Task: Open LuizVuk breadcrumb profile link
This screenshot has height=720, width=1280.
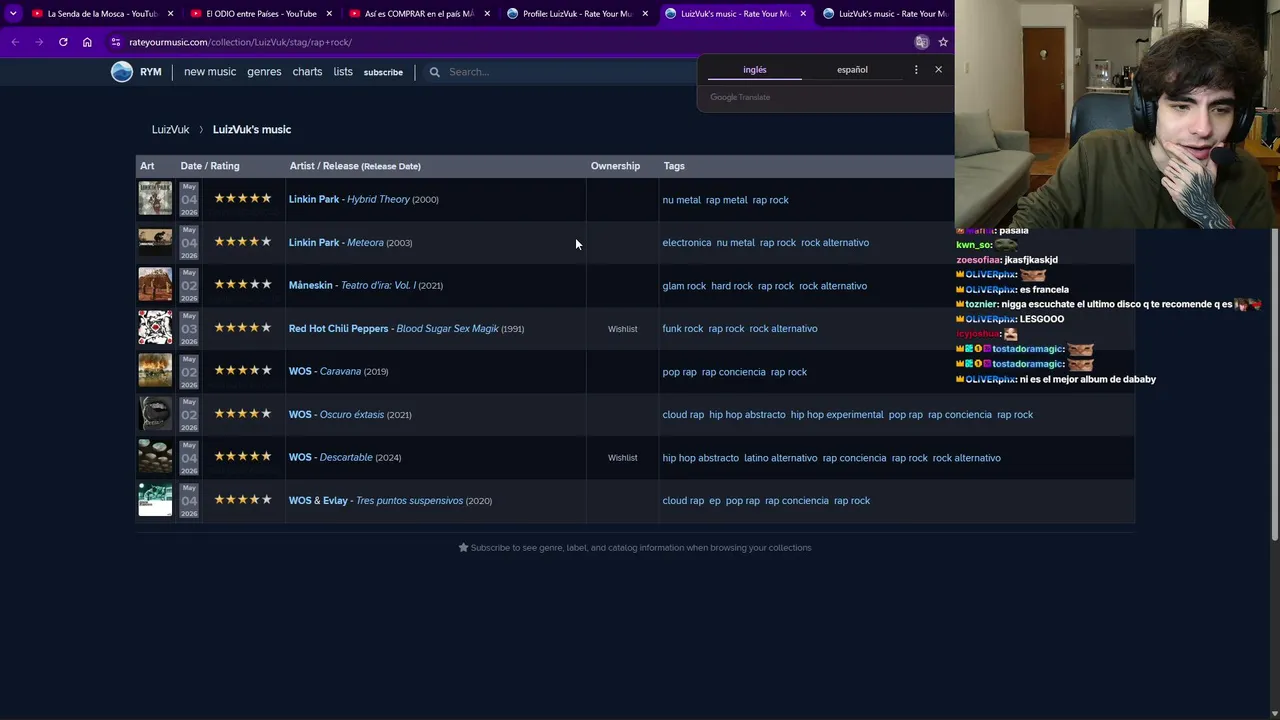Action: pos(170,129)
